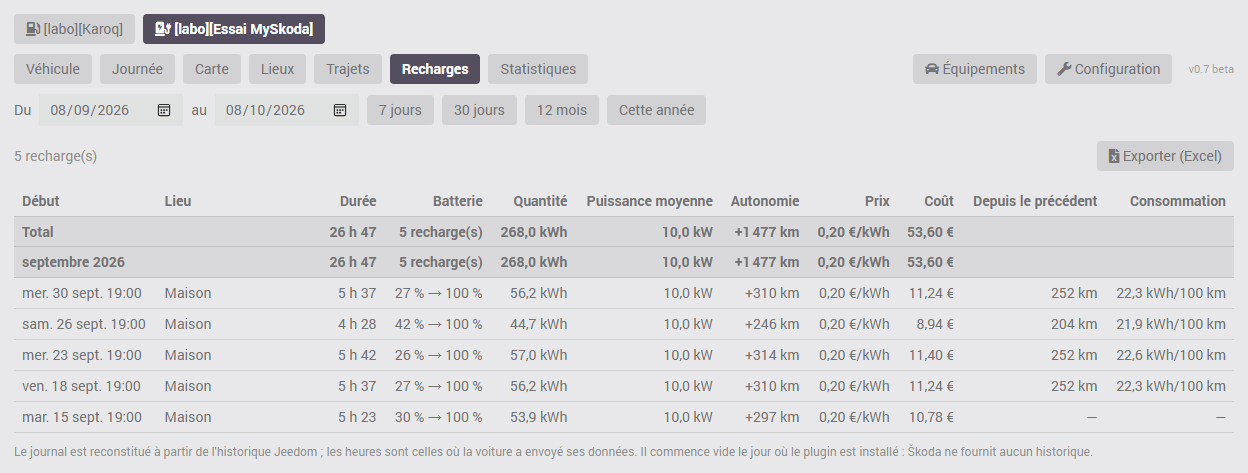Click the septembre 2026 group row label
This screenshot has height=473, width=1248.
73,262
